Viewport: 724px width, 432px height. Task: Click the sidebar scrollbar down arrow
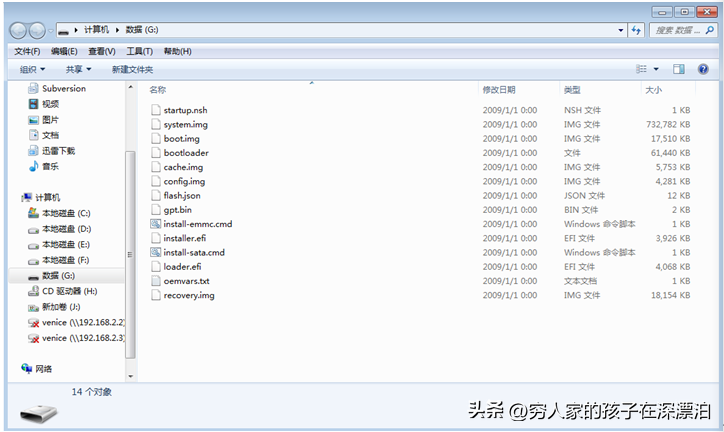(x=130, y=376)
